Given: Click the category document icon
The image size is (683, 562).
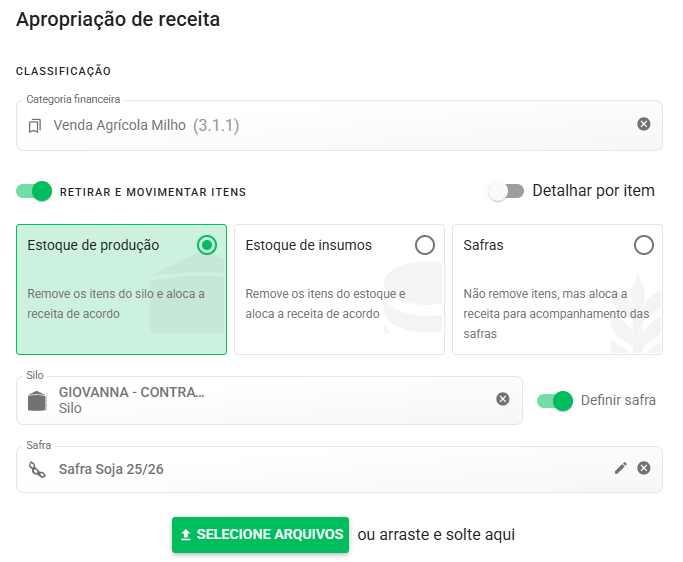Looking at the screenshot, I should click(x=36, y=126).
